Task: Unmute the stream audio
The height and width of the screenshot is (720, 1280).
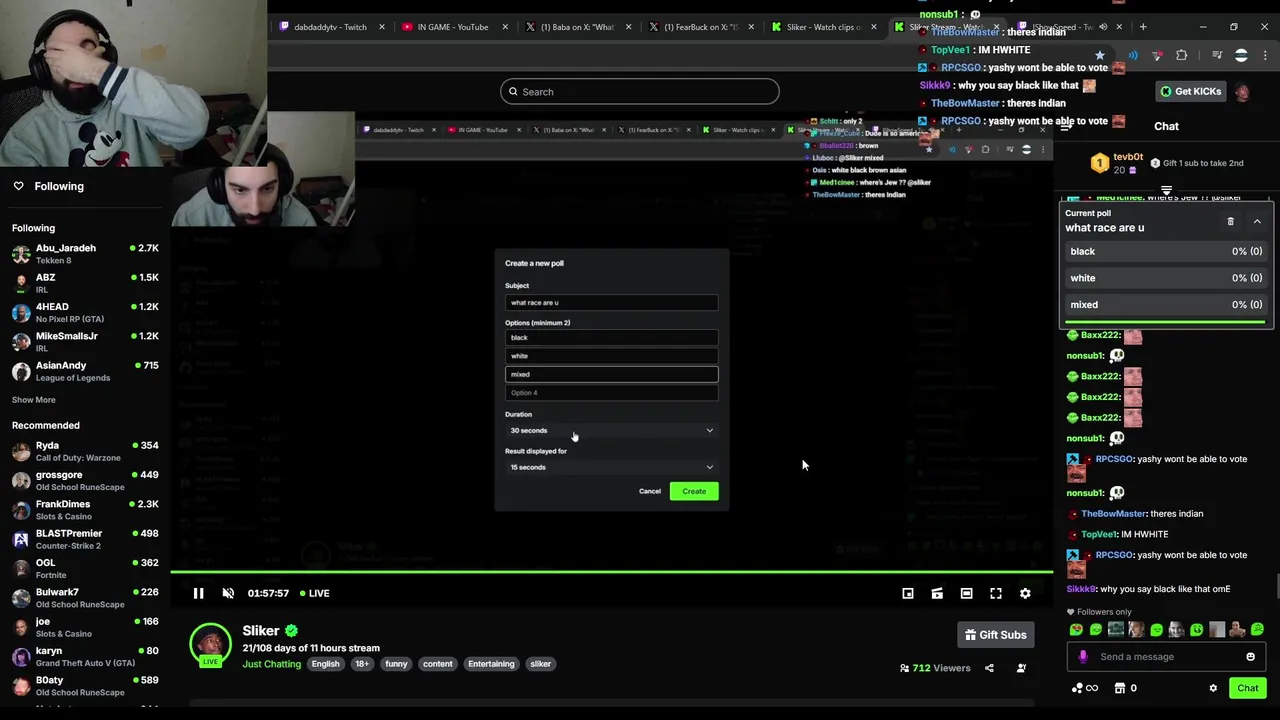Action: 228,593
